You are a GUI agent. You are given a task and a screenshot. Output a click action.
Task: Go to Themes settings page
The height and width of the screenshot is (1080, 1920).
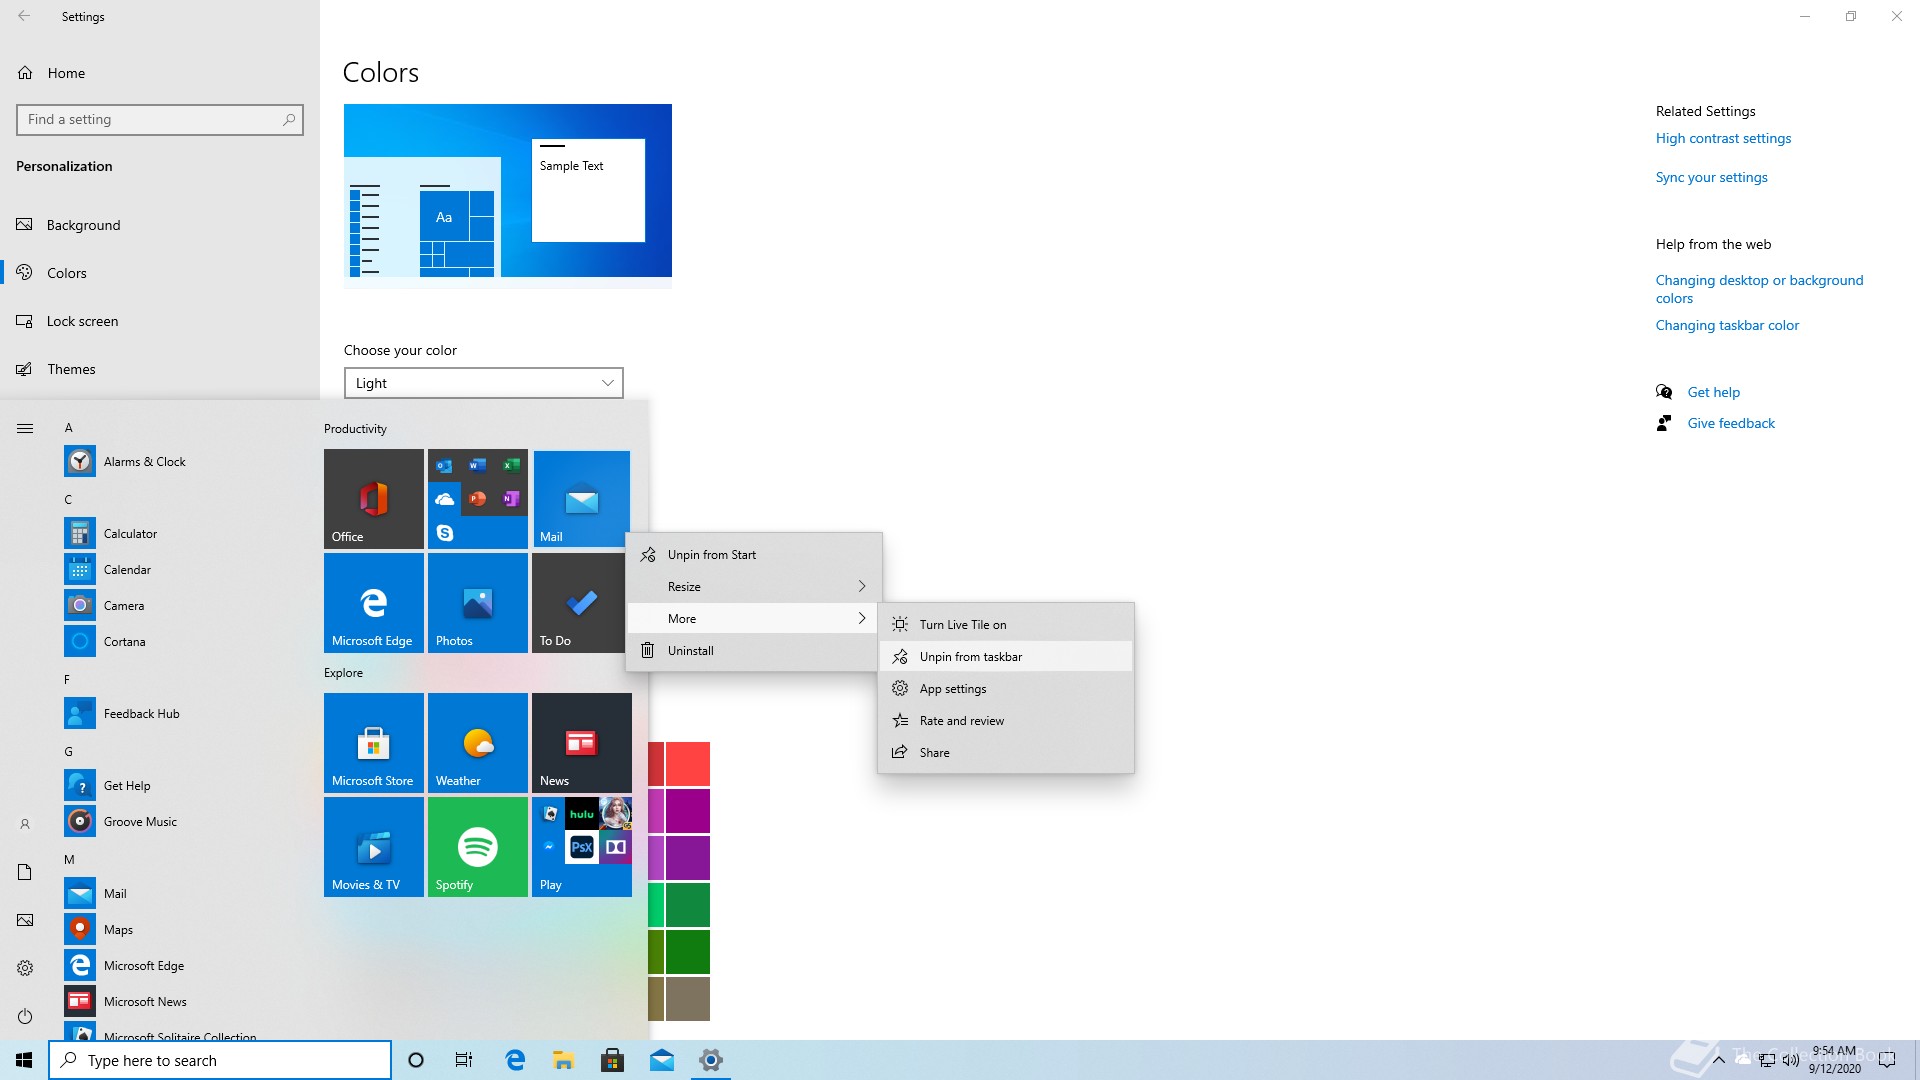(x=160, y=369)
